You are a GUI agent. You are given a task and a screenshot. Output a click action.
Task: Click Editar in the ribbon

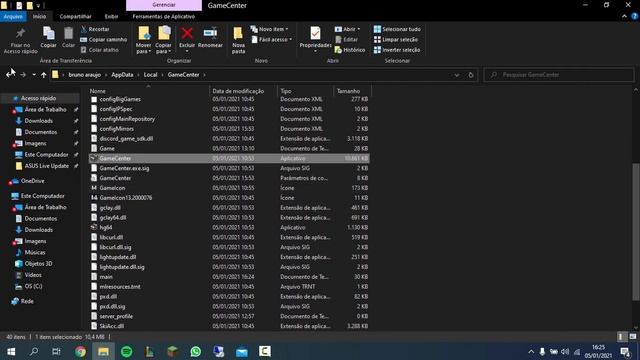[346, 40]
